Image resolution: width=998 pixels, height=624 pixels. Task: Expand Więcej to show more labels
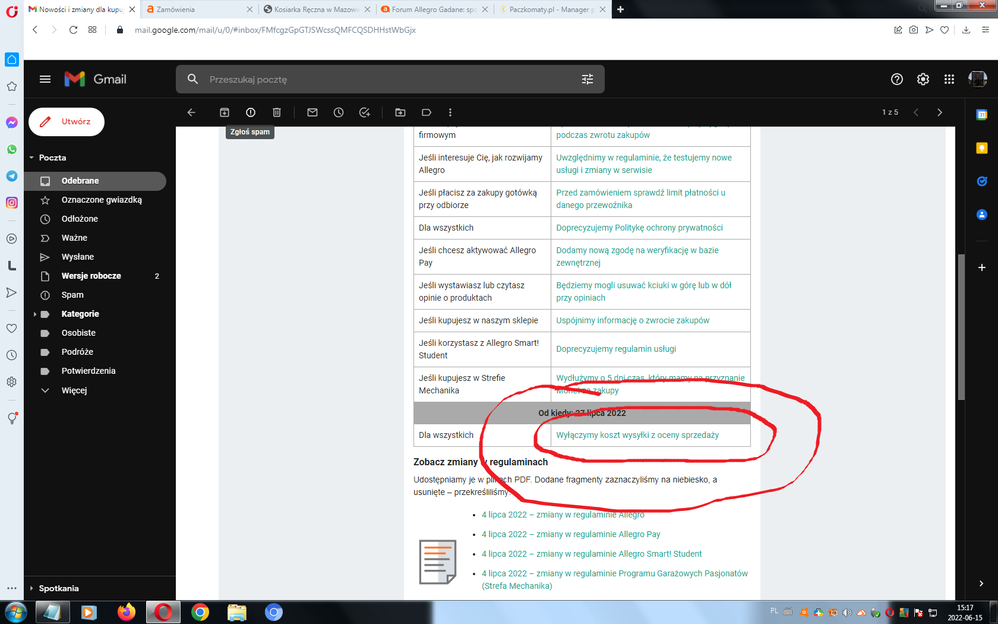74,390
